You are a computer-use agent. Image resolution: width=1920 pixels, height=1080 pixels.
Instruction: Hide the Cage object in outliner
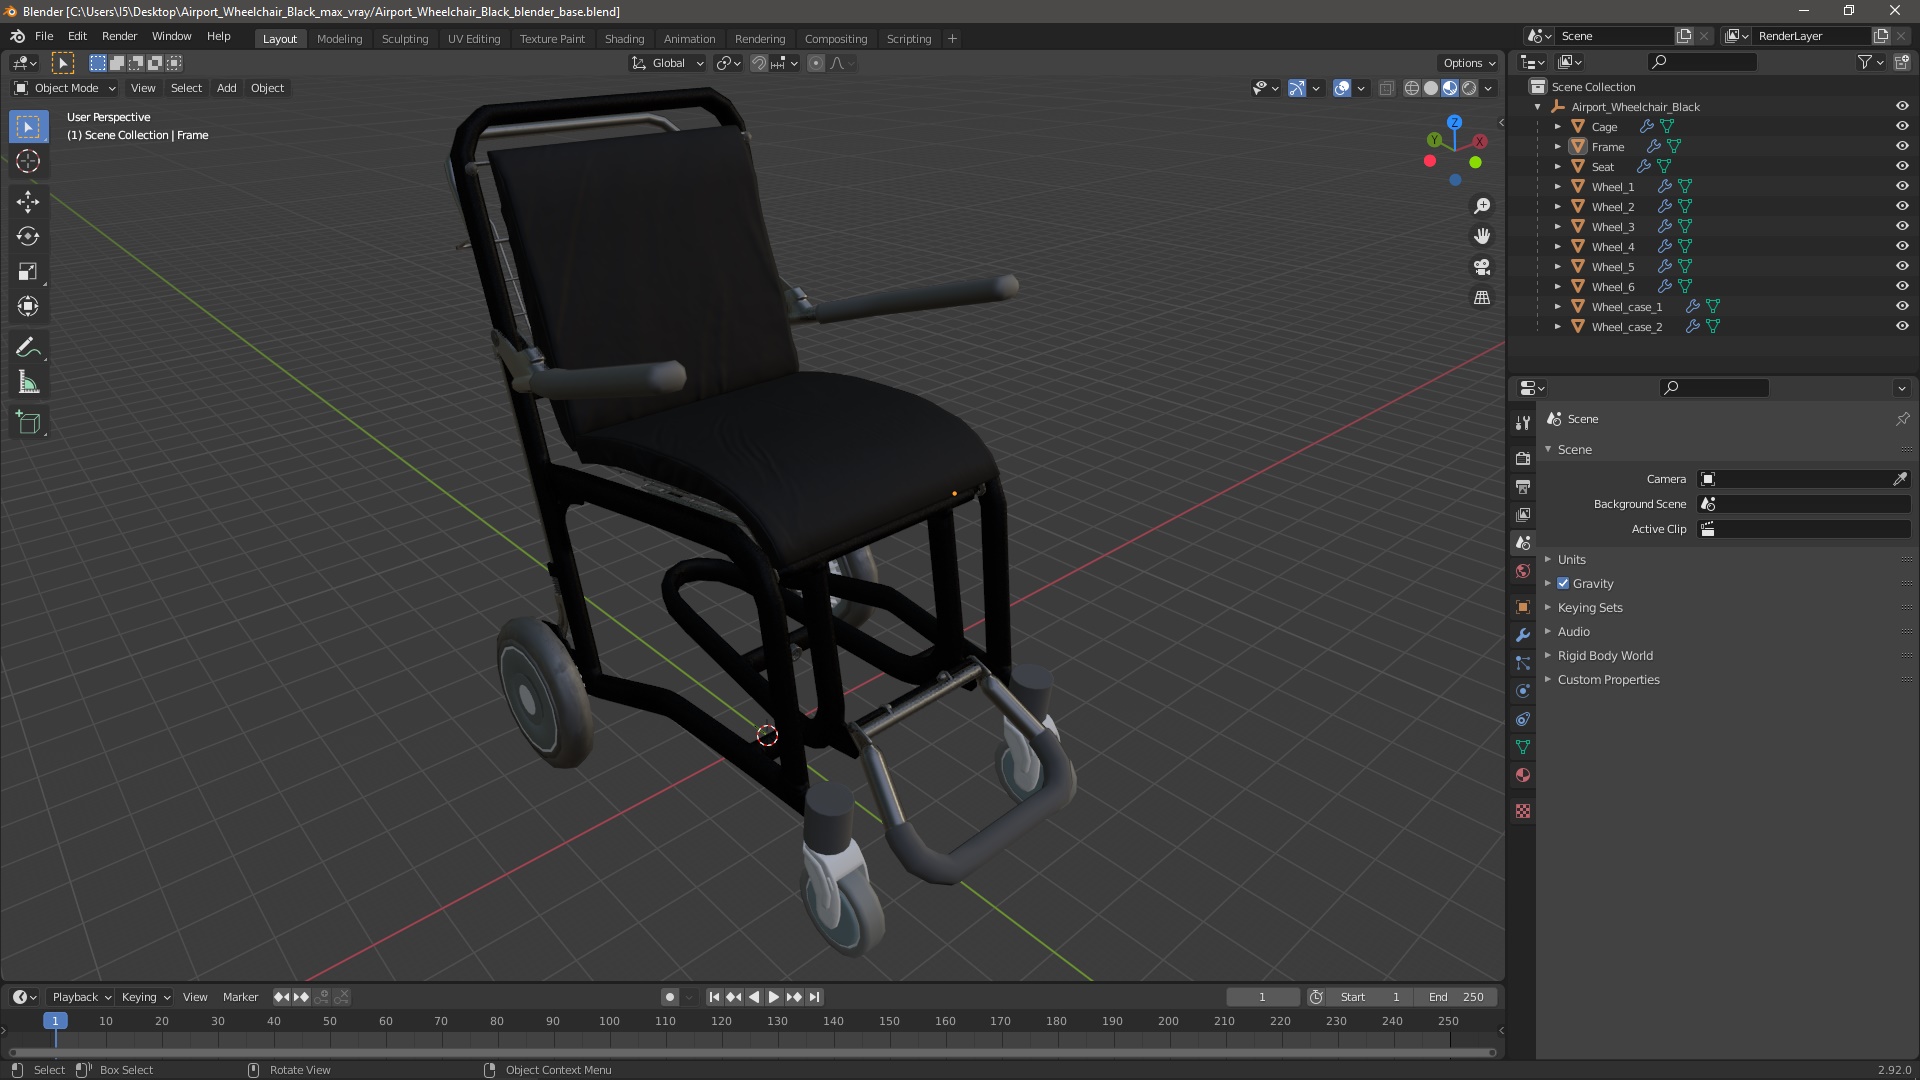point(1902,126)
